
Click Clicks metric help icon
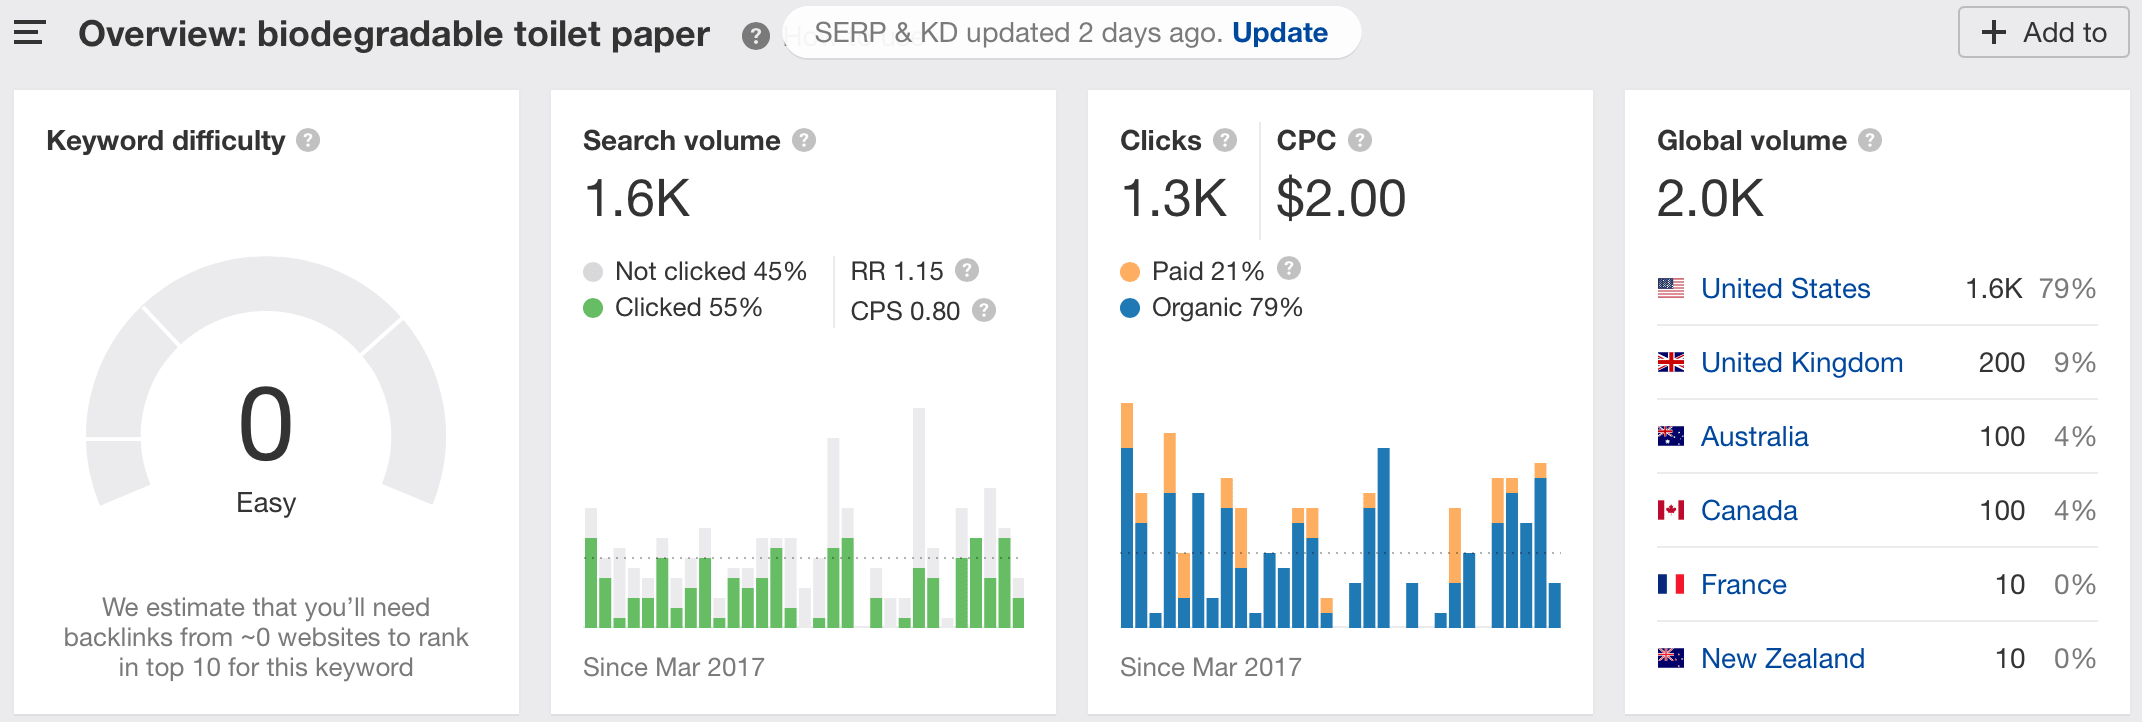coord(1225,140)
